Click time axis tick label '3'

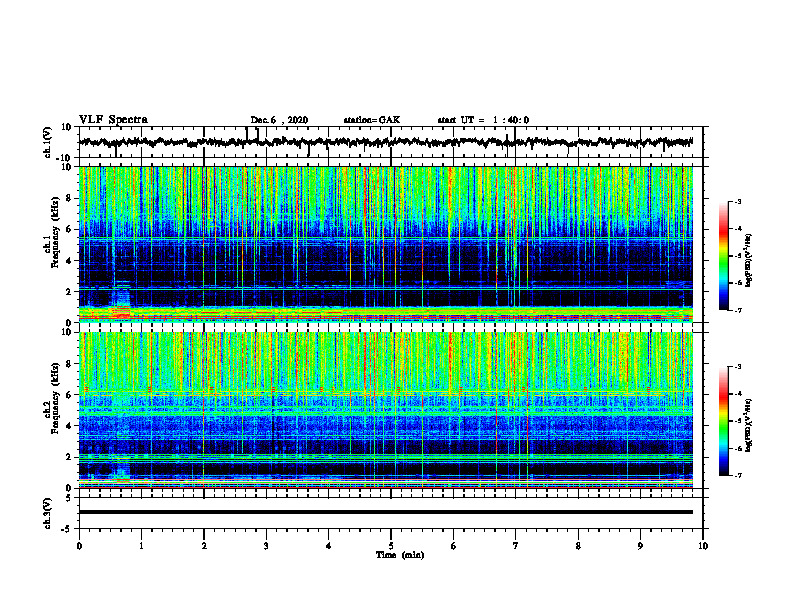(266, 546)
